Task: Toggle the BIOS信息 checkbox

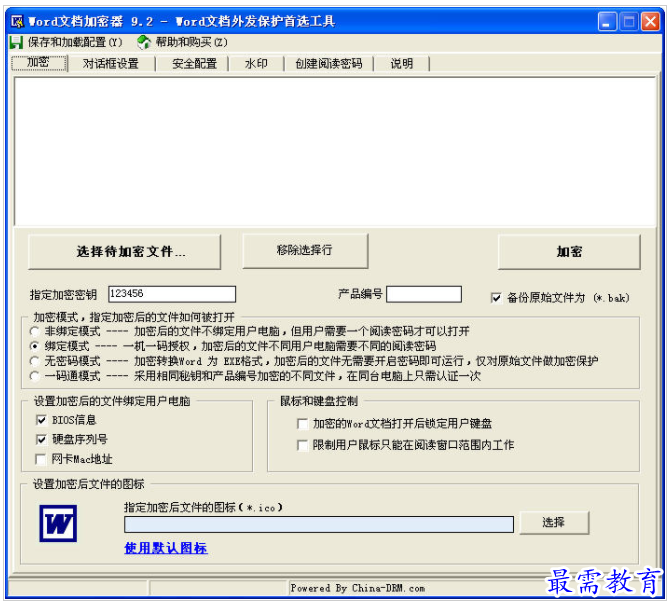Action: (41, 421)
